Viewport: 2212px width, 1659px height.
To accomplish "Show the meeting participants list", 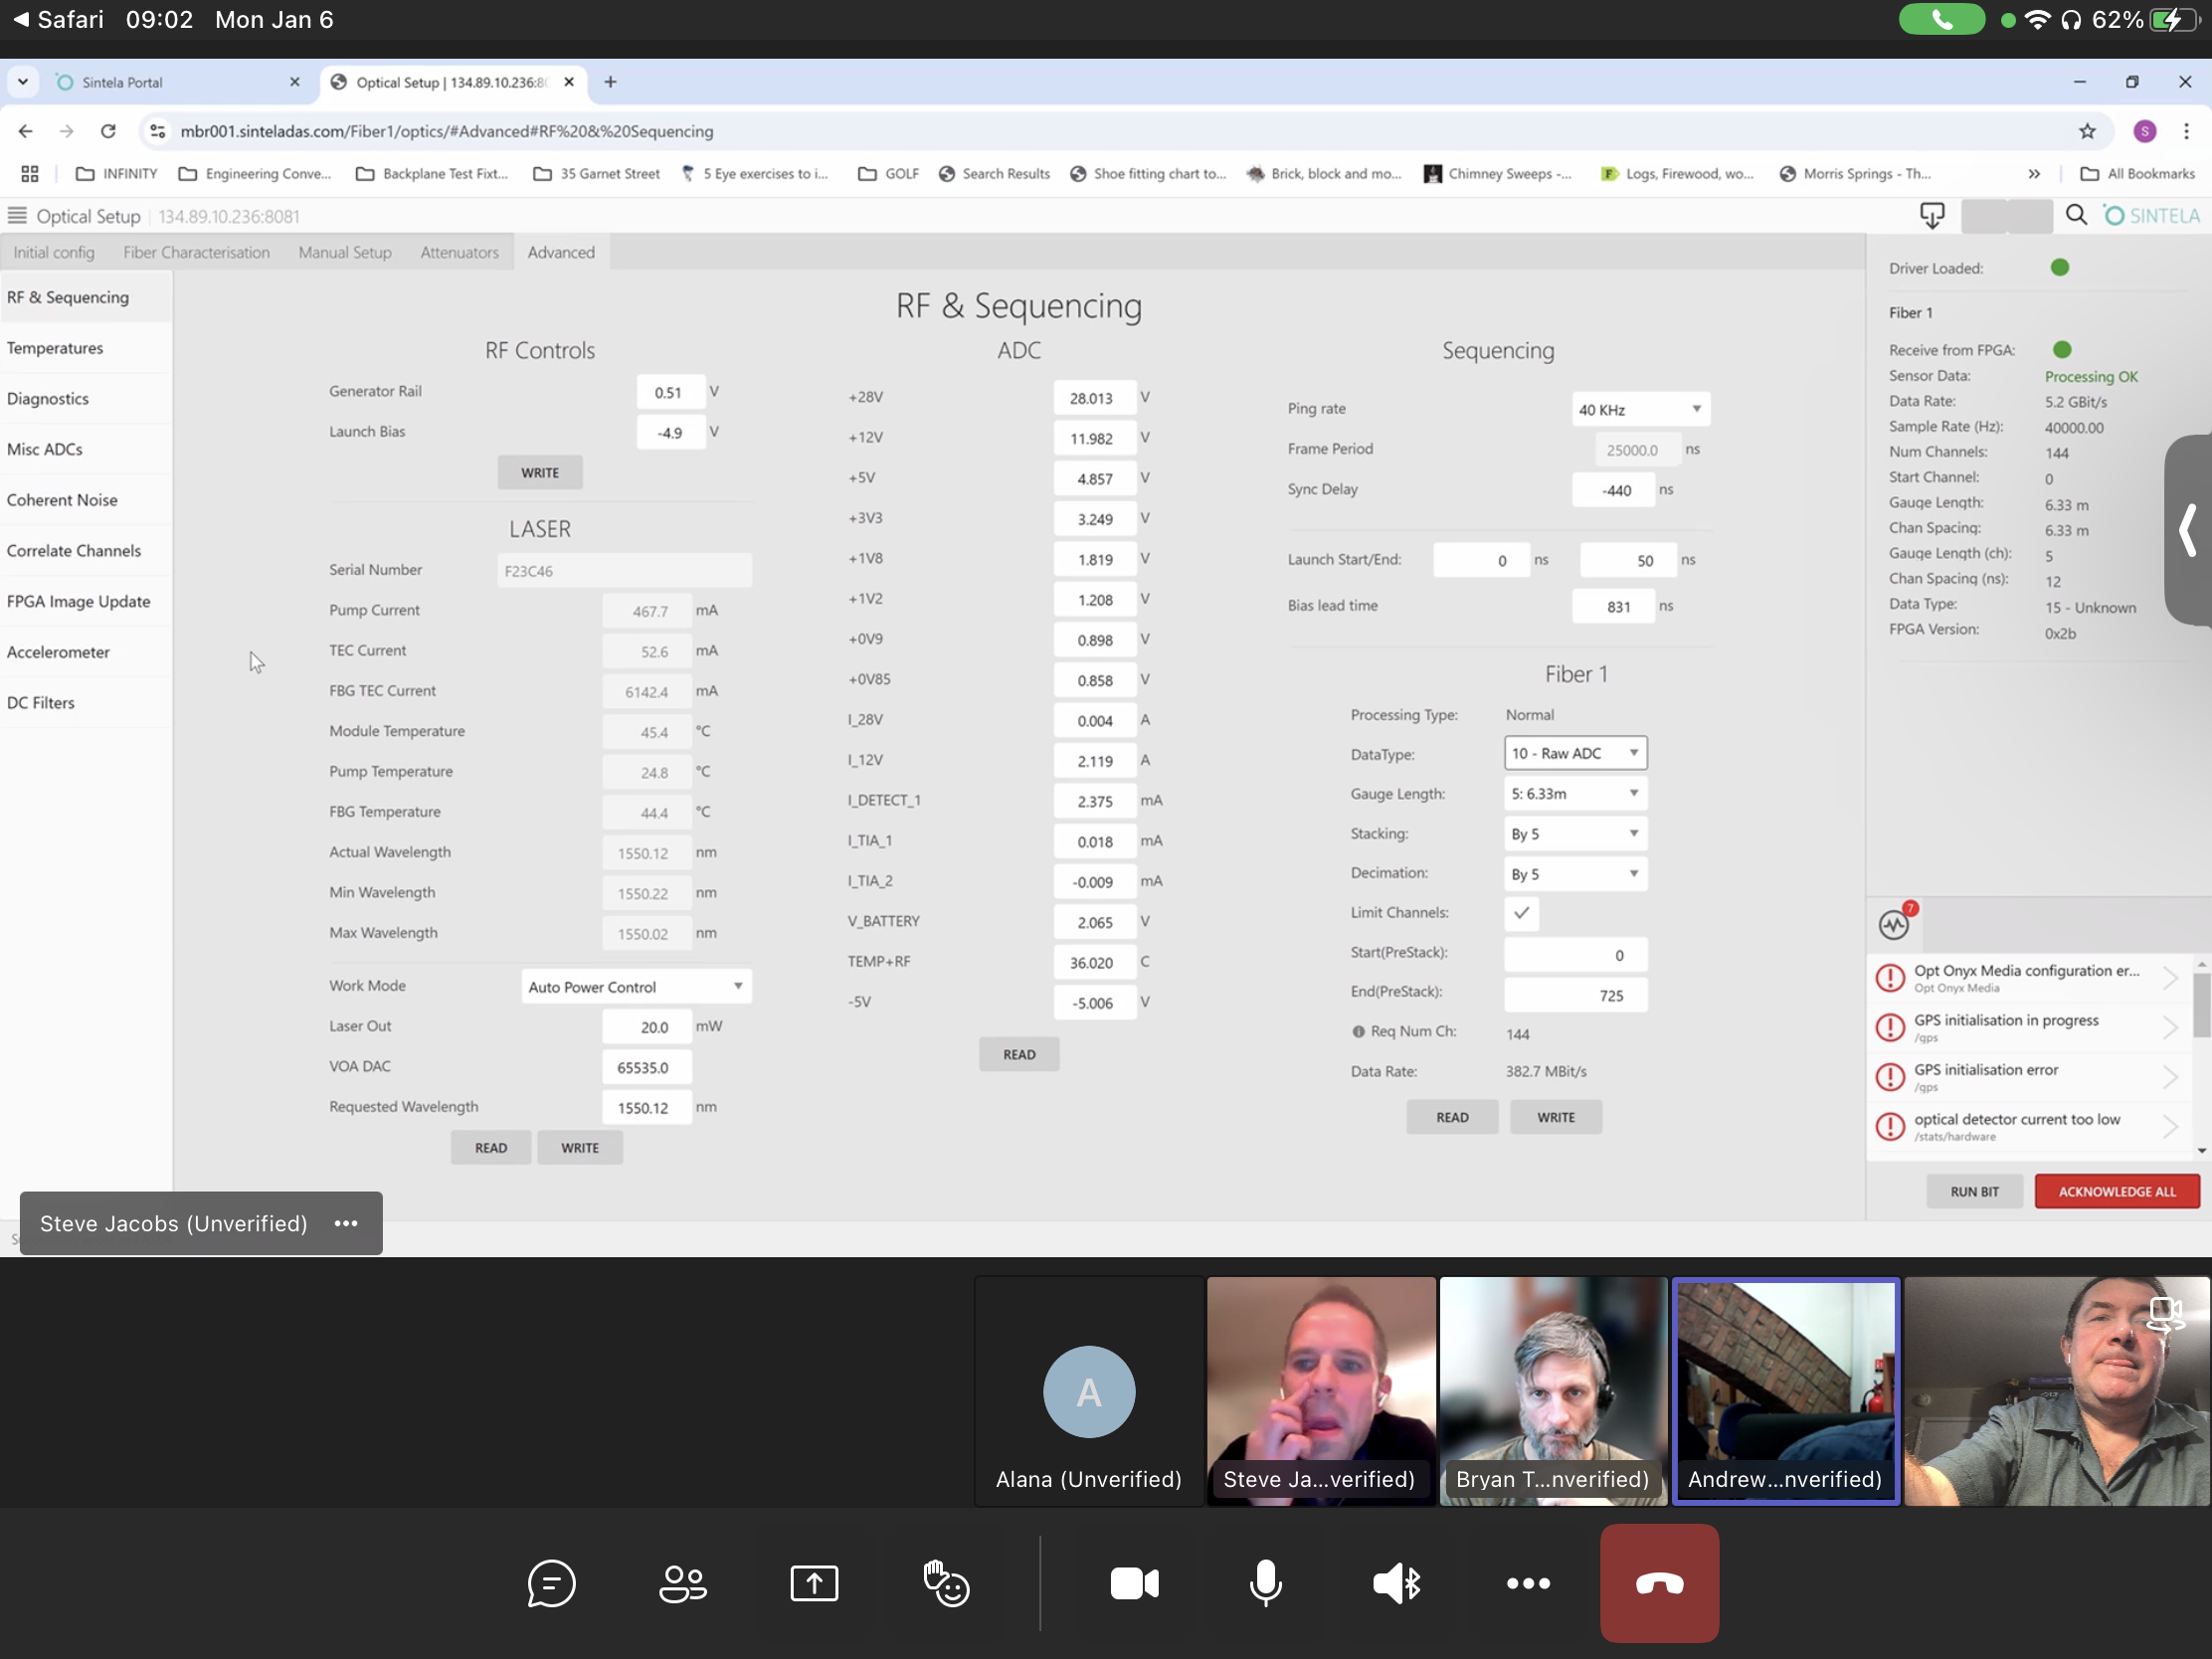I will click(683, 1583).
